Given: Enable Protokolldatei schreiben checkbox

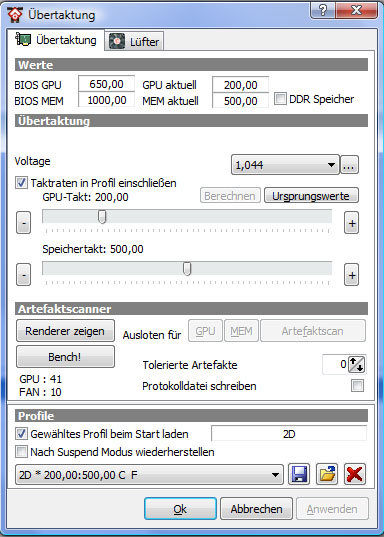Looking at the screenshot, I should [357, 386].
